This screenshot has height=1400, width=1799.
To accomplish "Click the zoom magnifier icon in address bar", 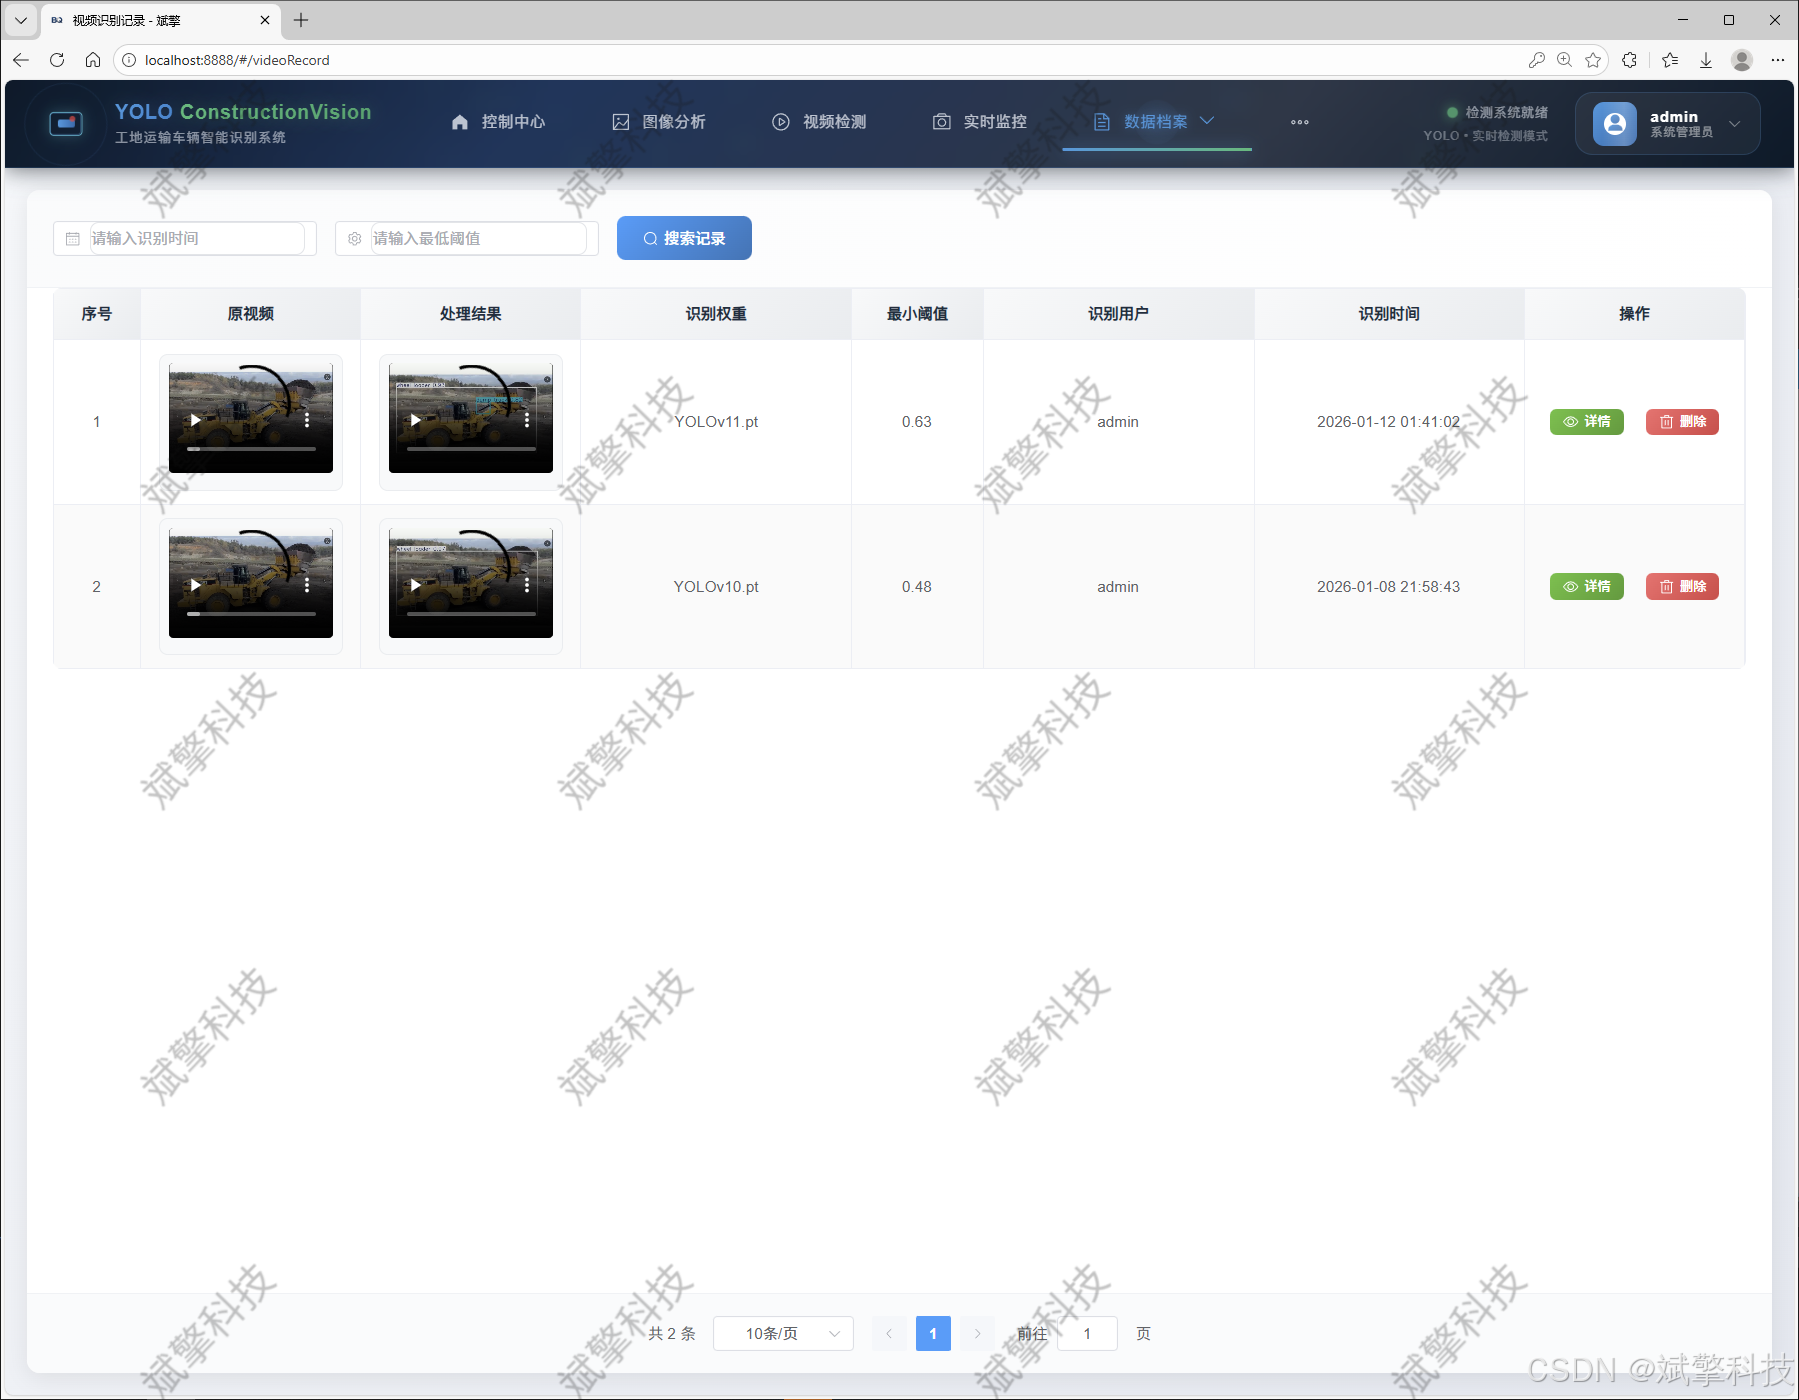I will click(1565, 60).
